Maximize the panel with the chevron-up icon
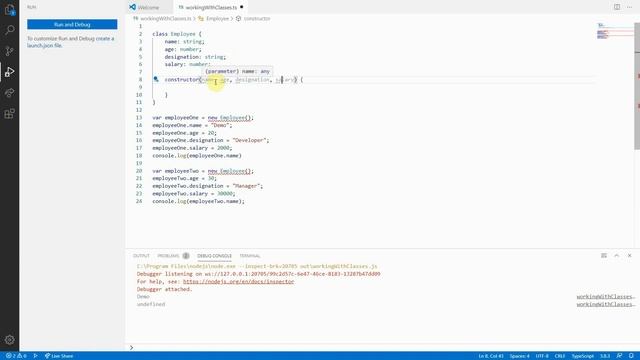640x360 pixels. pos(617,256)
